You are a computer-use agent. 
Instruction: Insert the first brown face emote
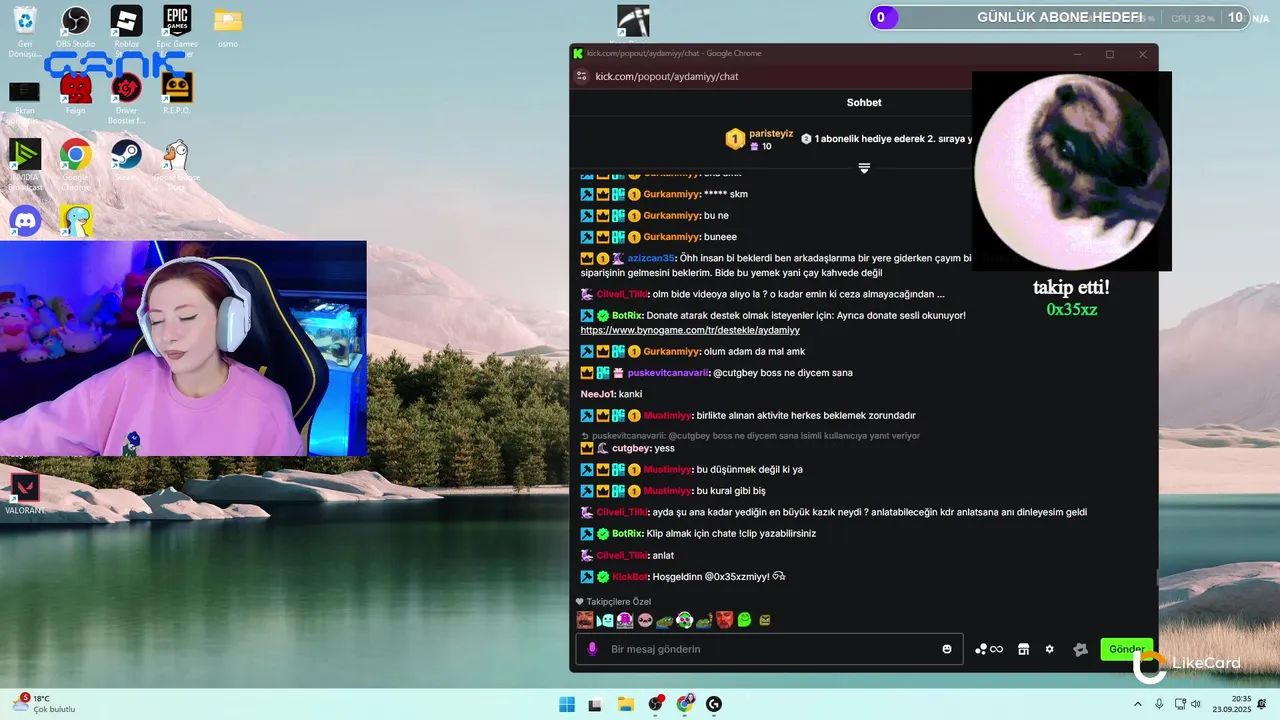click(x=585, y=620)
